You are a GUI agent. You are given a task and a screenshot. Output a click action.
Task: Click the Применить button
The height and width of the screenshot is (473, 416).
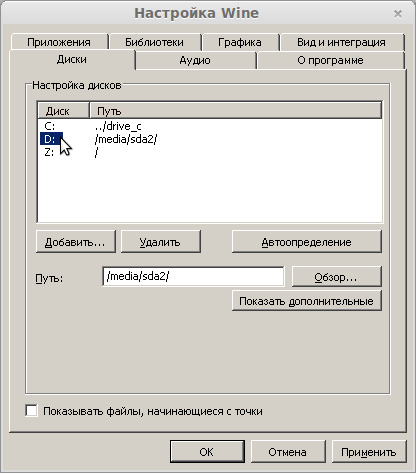click(x=369, y=452)
